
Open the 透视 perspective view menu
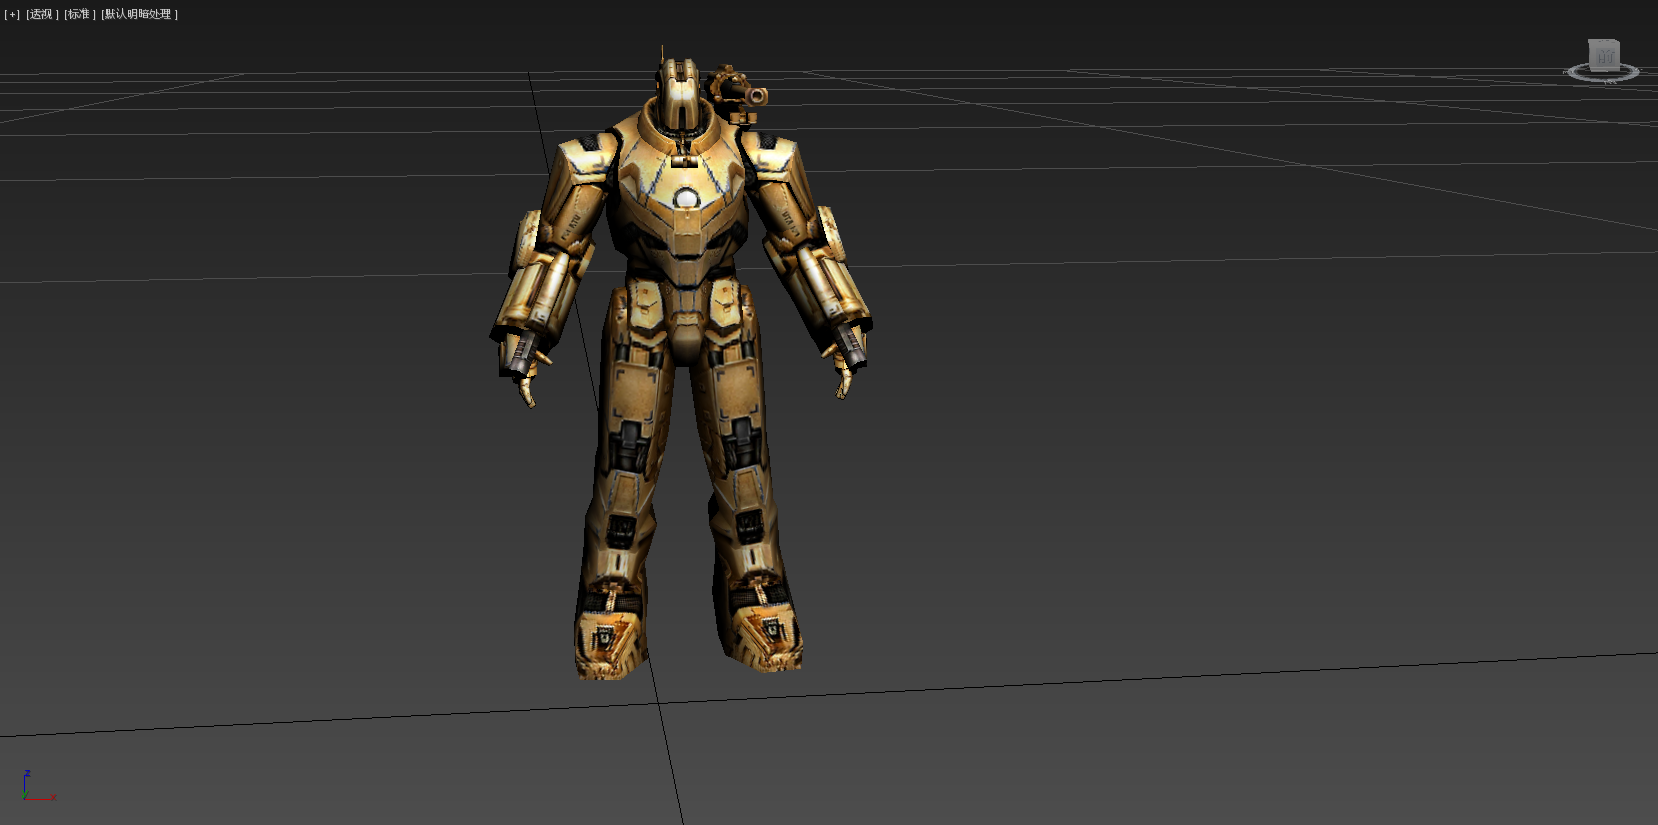(42, 14)
